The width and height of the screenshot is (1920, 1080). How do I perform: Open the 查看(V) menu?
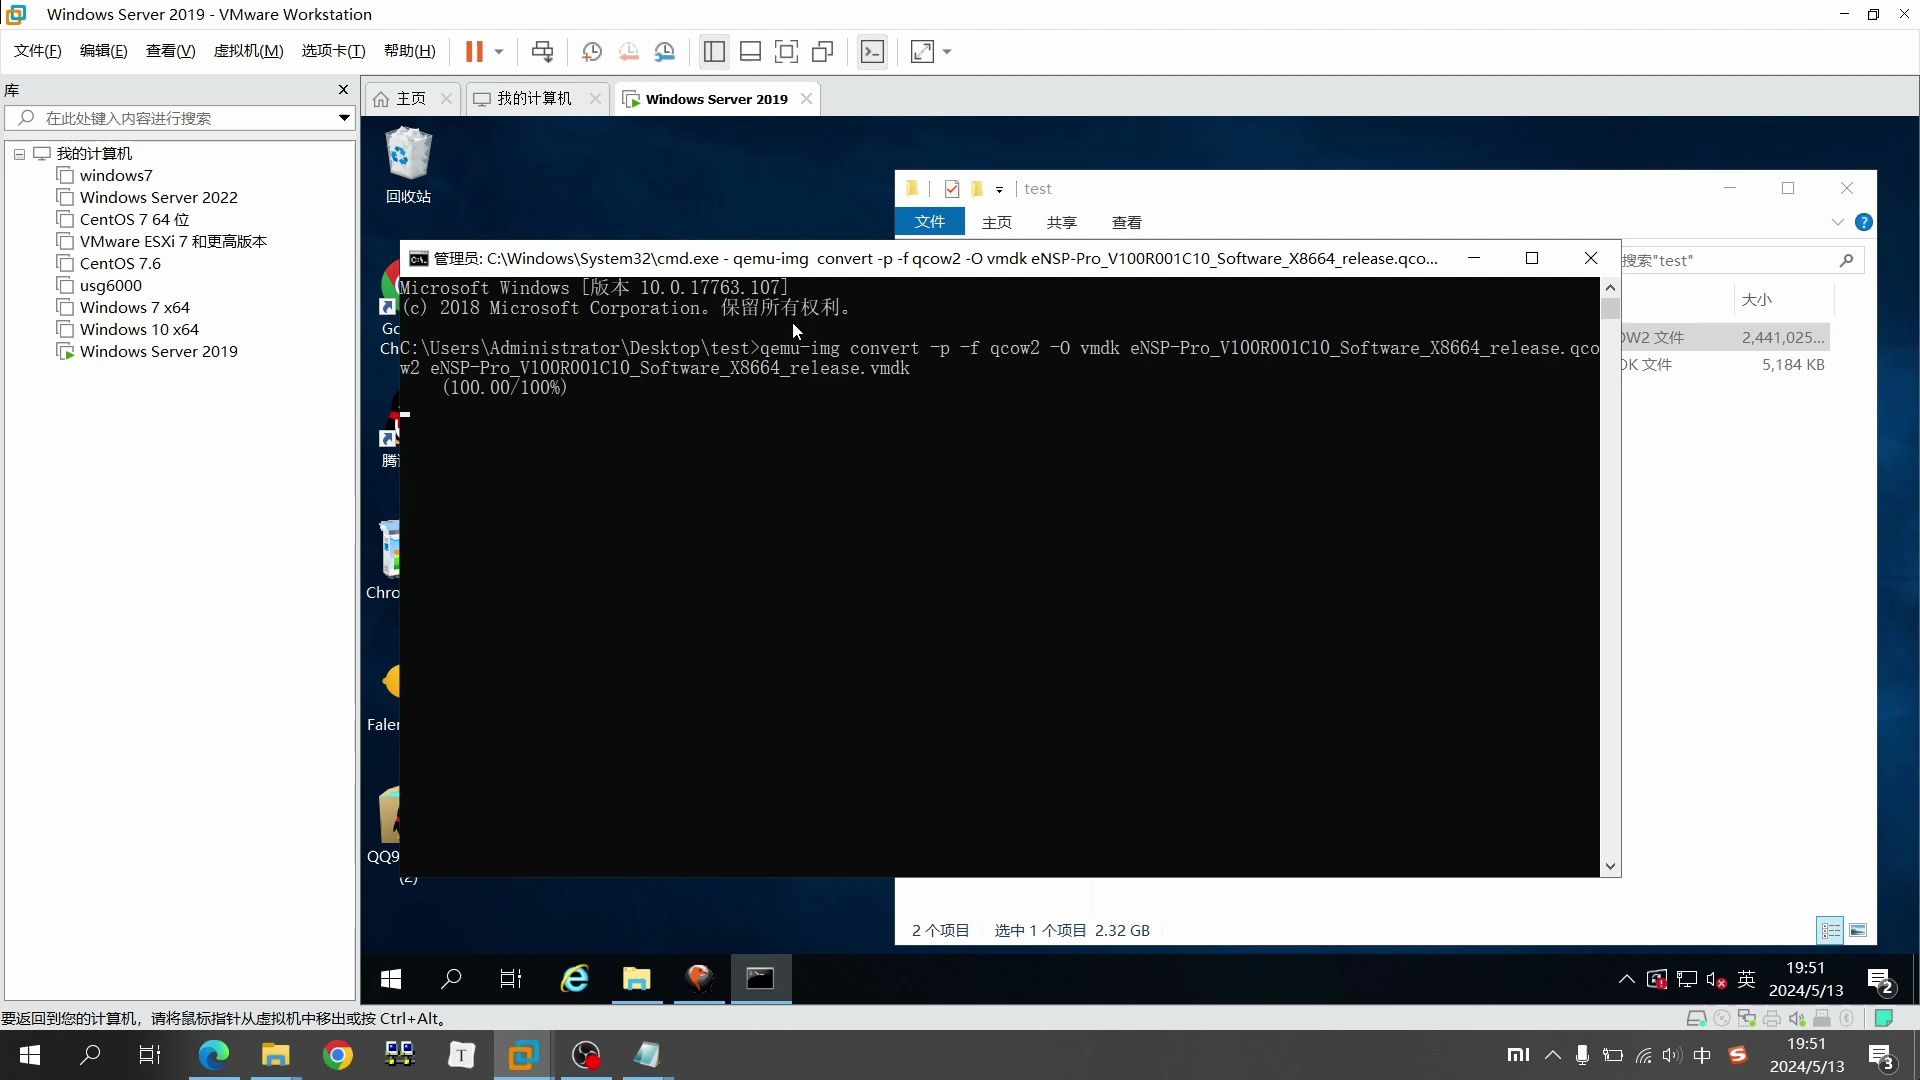click(x=170, y=51)
